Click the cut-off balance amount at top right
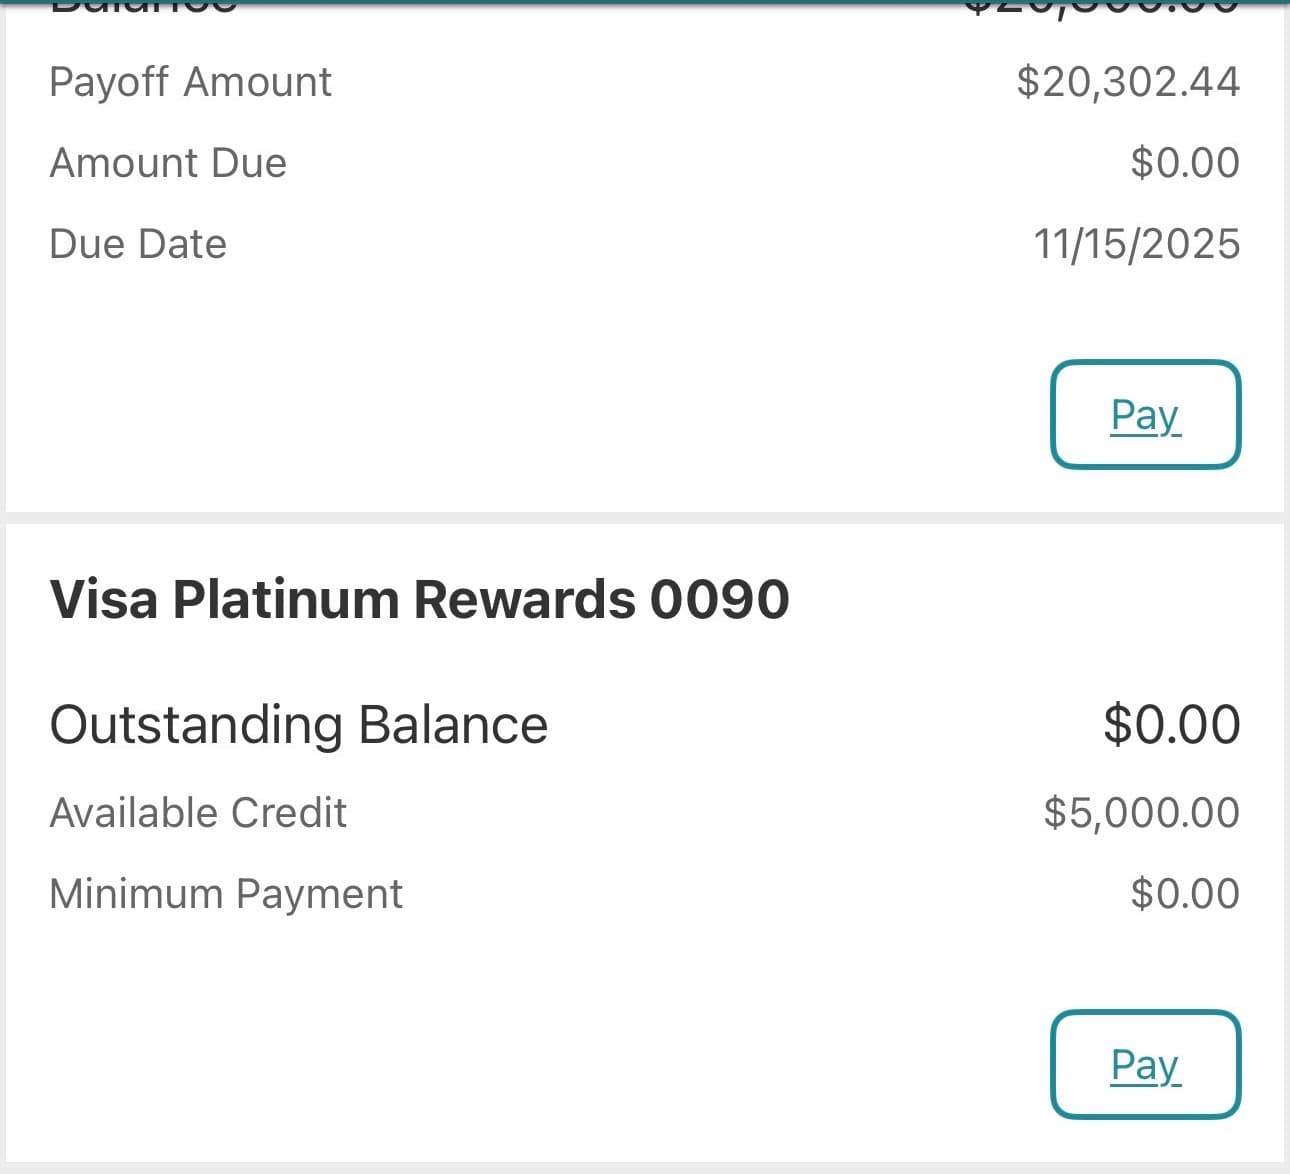1290x1174 pixels. click(1100, 8)
